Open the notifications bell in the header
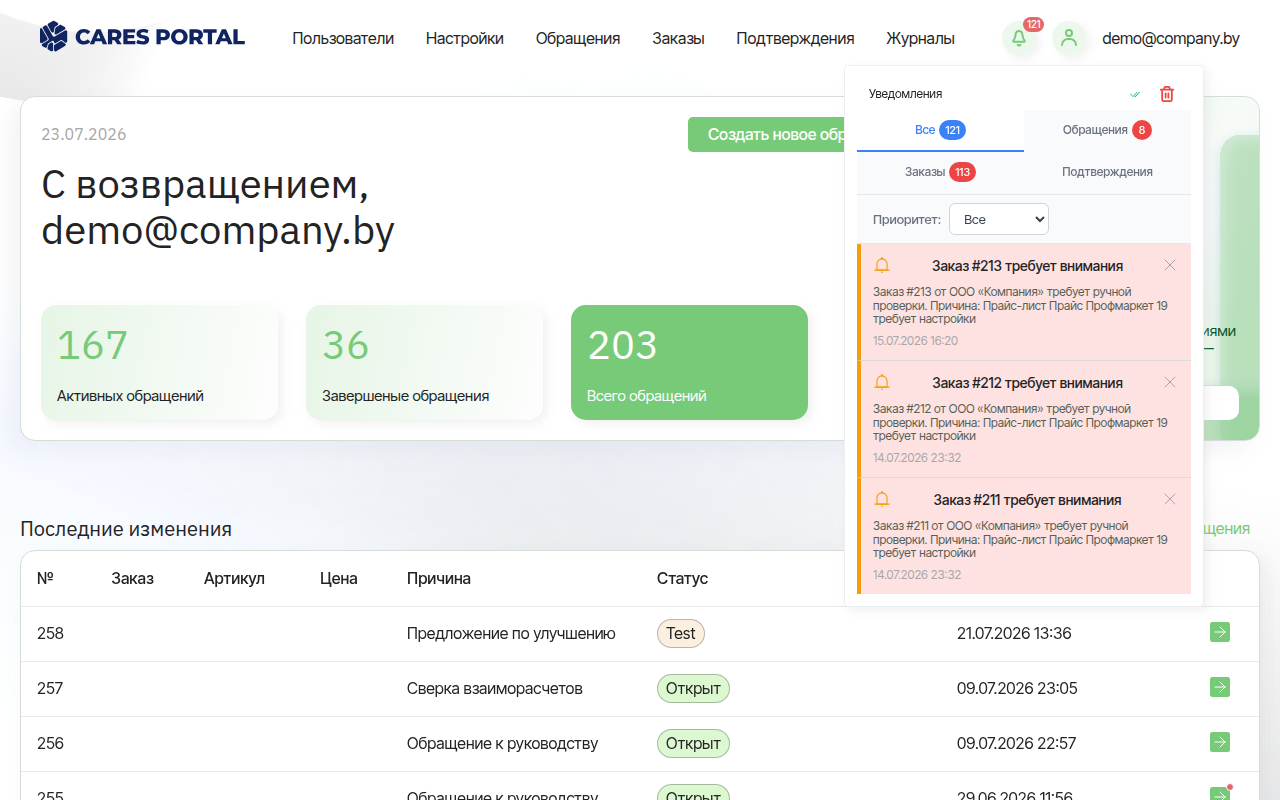The width and height of the screenshot is (1280, 800). pos(1019,38)
